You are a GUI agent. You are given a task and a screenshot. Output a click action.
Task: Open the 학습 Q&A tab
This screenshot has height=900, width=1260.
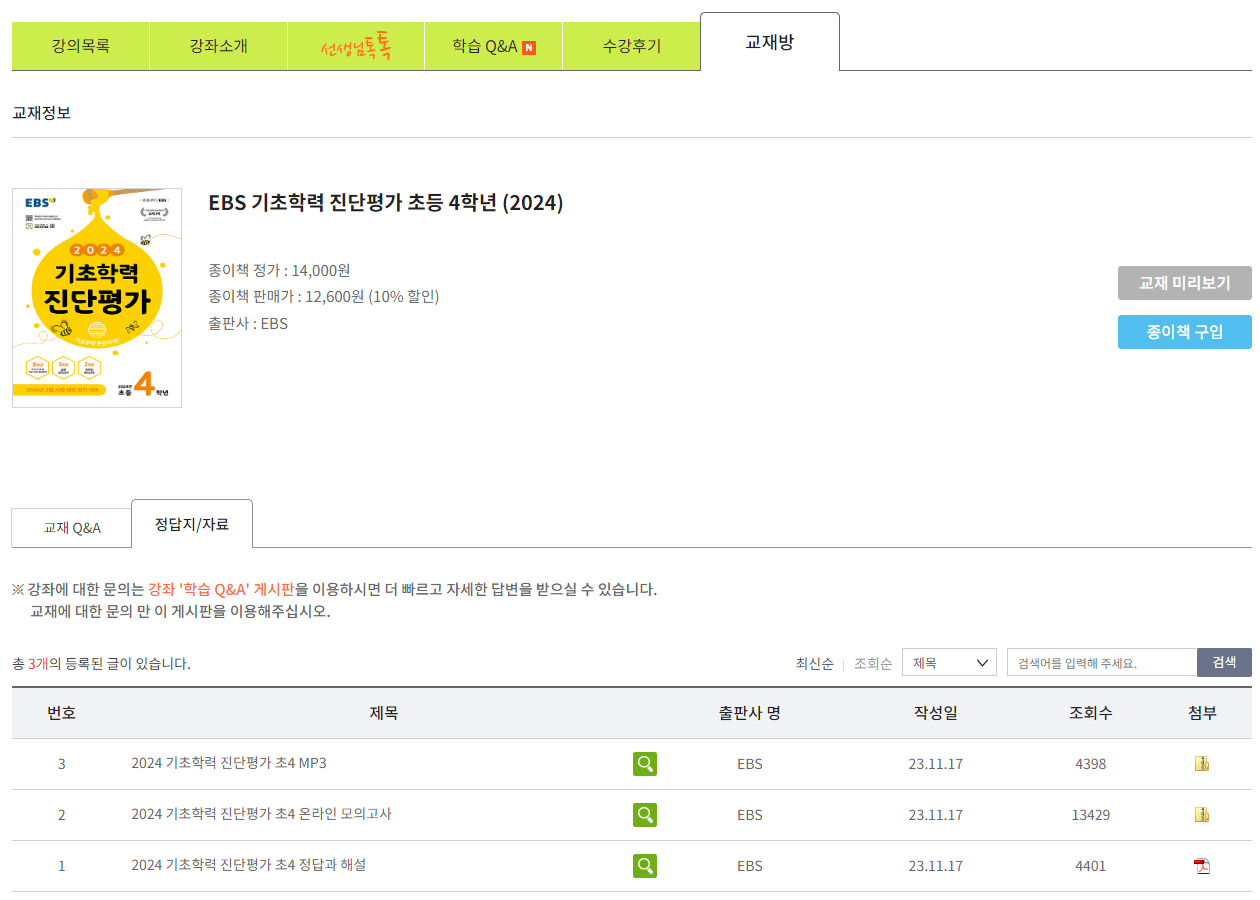click(x=494, y=46)
